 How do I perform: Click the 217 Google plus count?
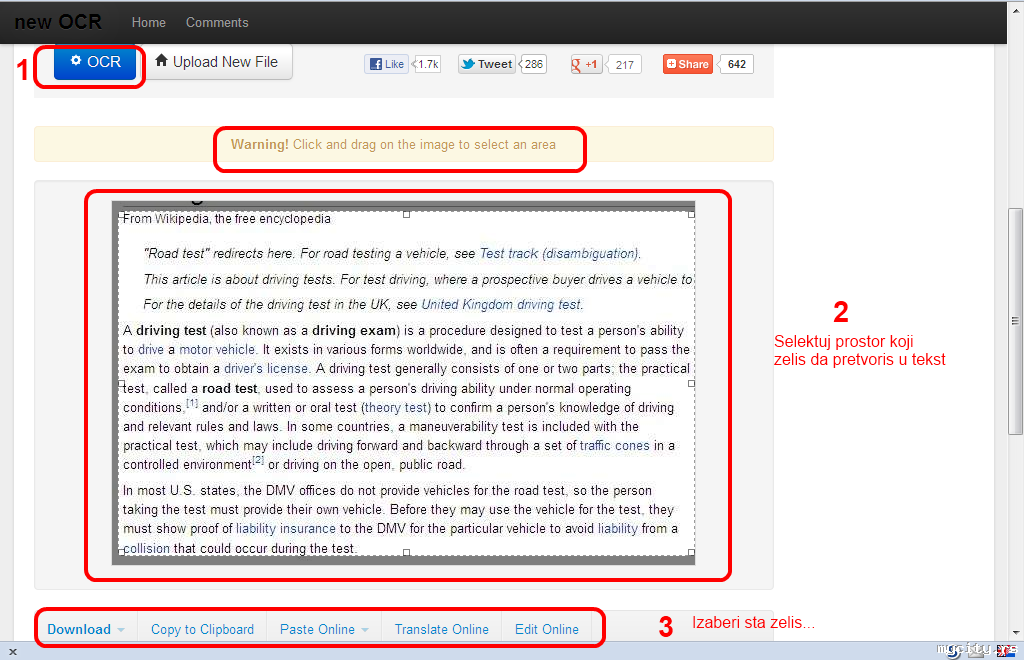(x=624, y=65)
